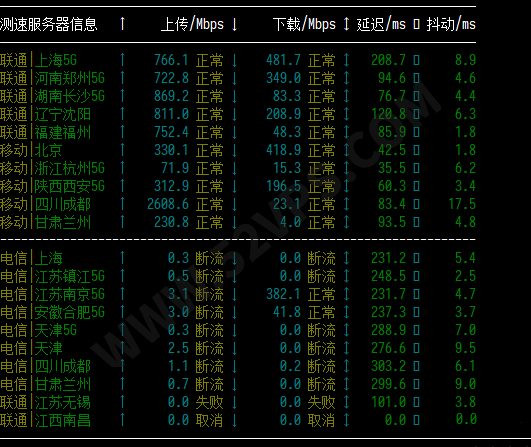Select download value 481.7 for 上海5G

coord(283,60)
